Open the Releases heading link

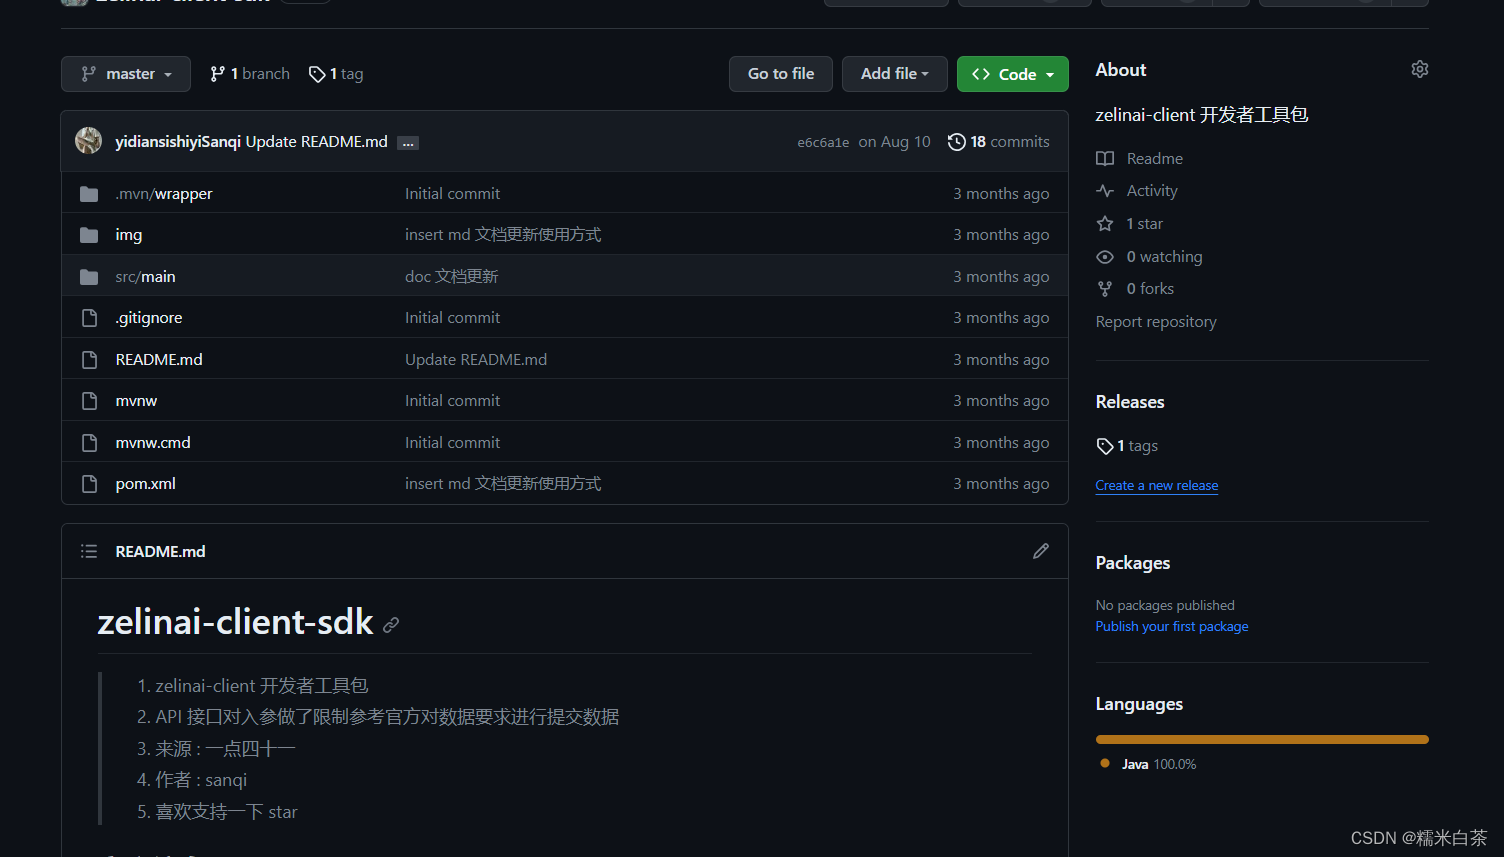[x=1130, y=402]
